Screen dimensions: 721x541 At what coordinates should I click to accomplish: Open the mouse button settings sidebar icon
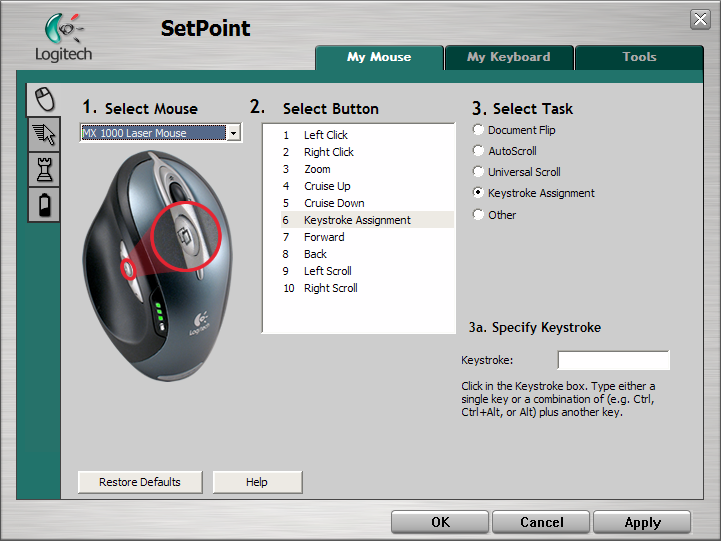click(x=44, y=99)
